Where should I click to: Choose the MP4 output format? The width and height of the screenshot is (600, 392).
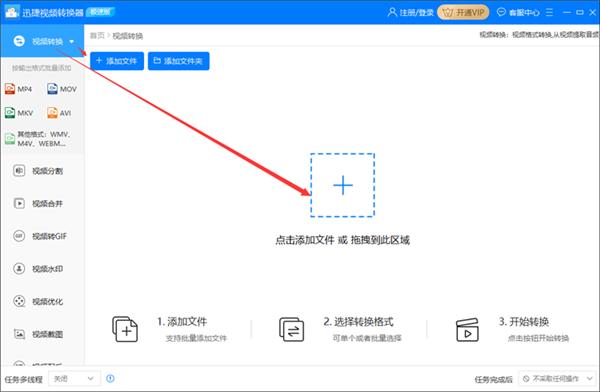(x=18, y=89)
